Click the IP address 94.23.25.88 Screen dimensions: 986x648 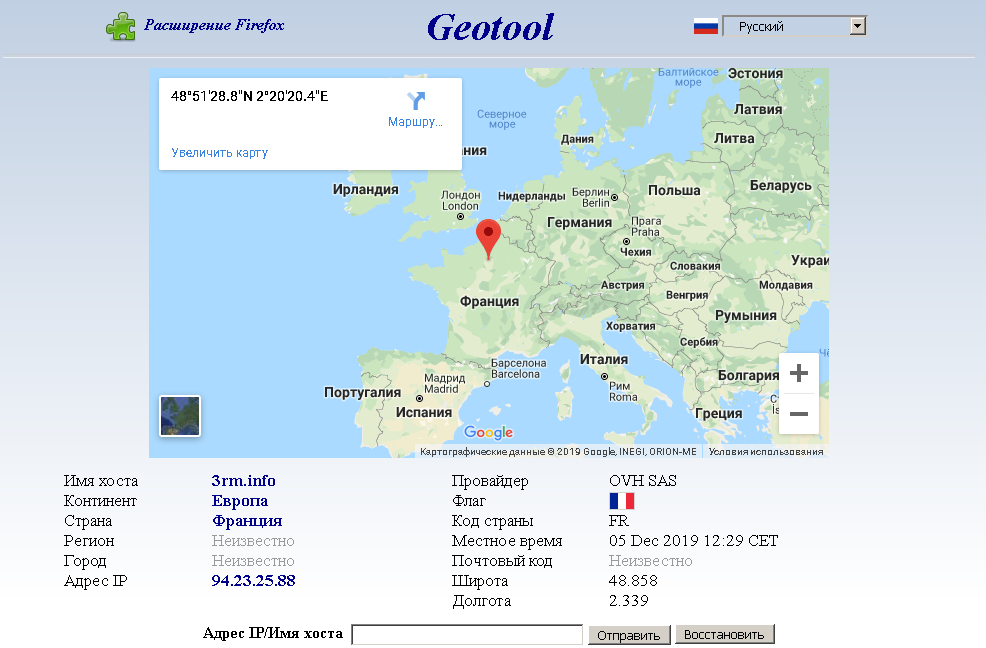tap(253, 581)
